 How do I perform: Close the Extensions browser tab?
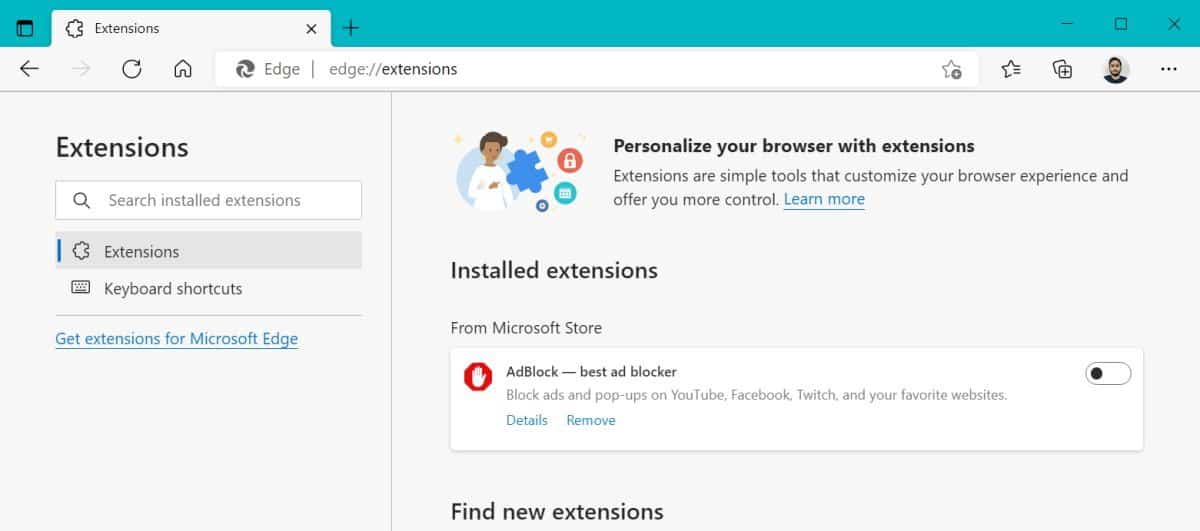click(x=312, y=28)
